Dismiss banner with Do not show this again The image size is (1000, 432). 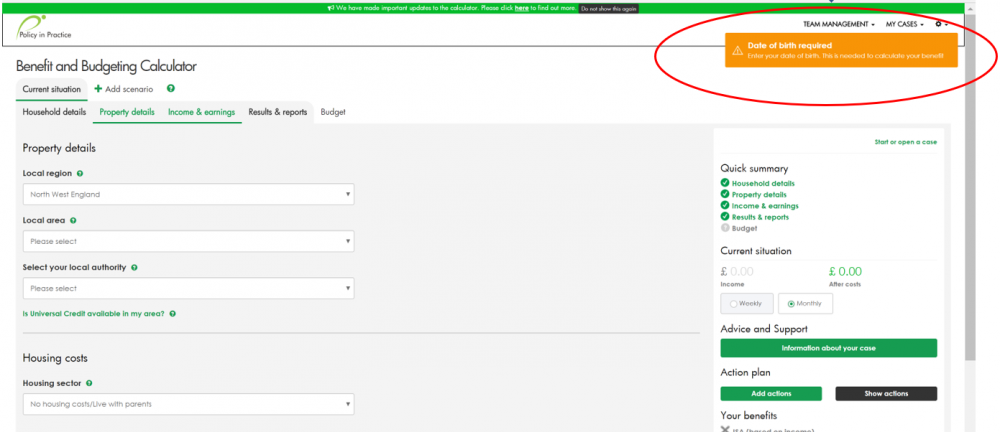pyautogui.click(x=608, y=8)
